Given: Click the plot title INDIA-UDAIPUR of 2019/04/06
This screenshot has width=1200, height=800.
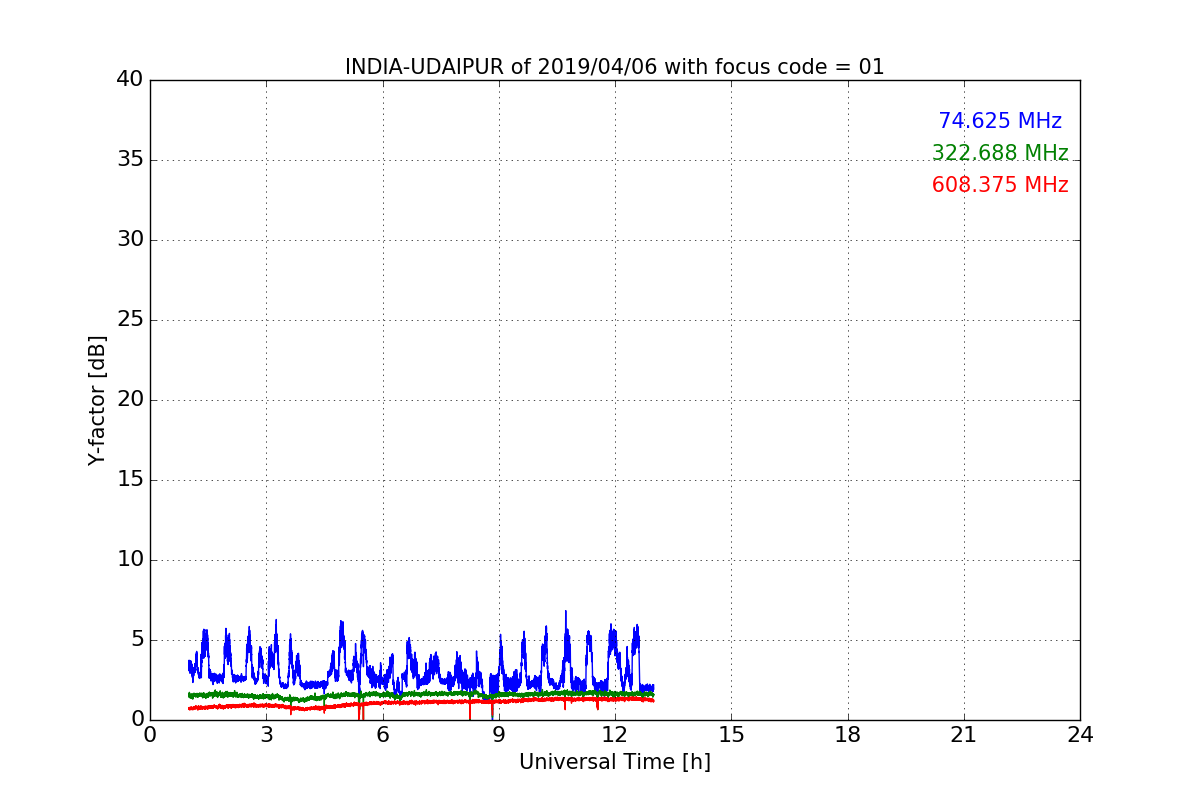Looking at the screenshot, I should (614, 67).
